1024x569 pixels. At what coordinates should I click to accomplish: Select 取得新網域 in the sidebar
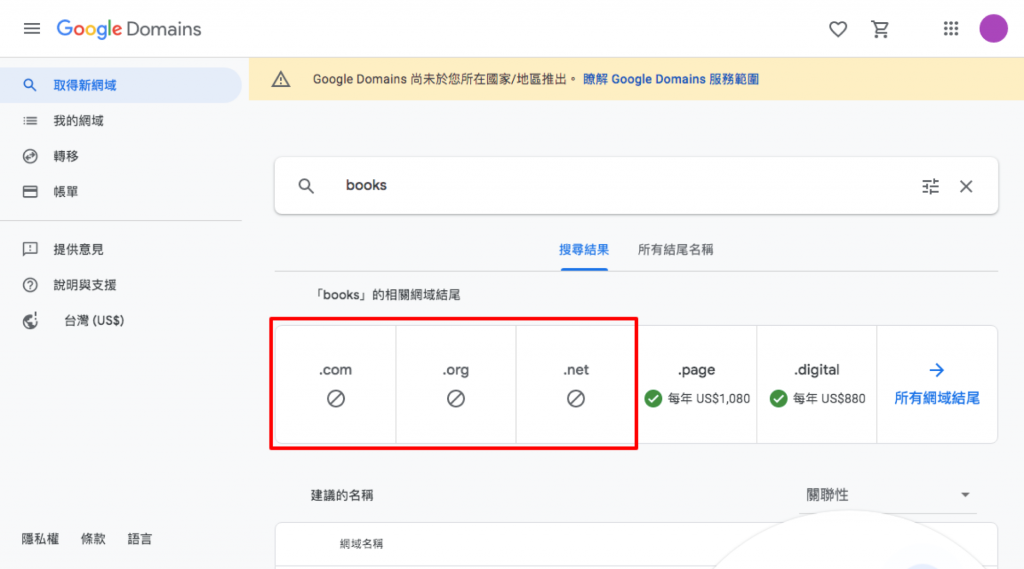(x=85, y=85)
